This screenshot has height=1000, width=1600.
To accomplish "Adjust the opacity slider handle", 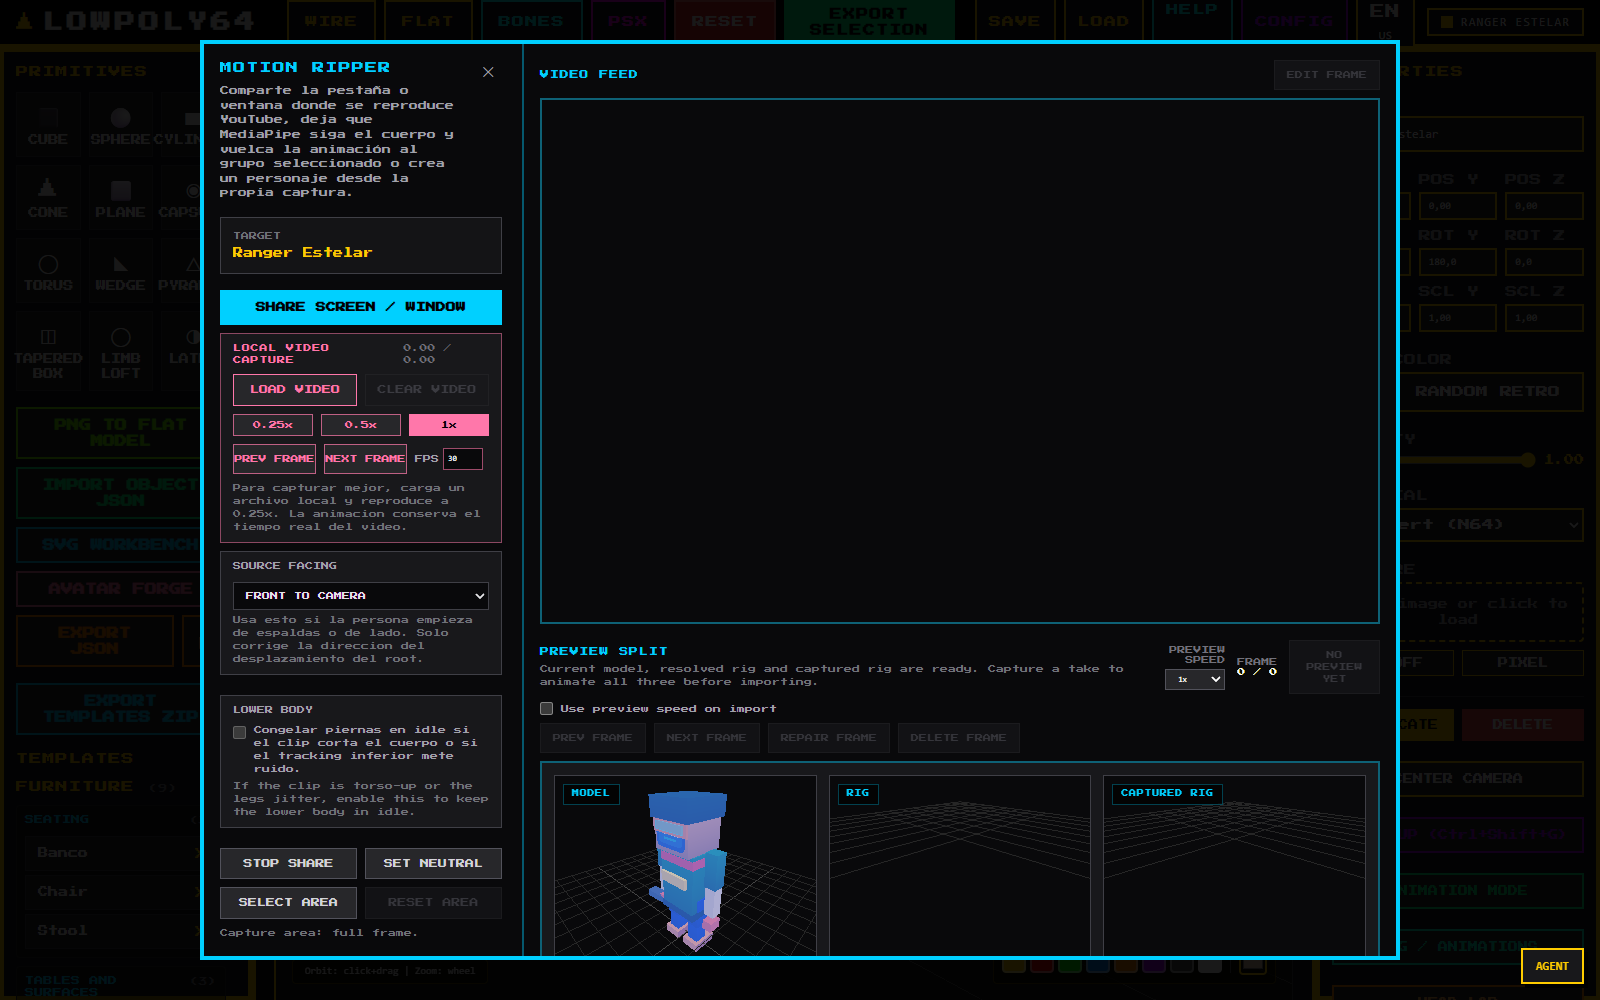I will point(1527,460).
